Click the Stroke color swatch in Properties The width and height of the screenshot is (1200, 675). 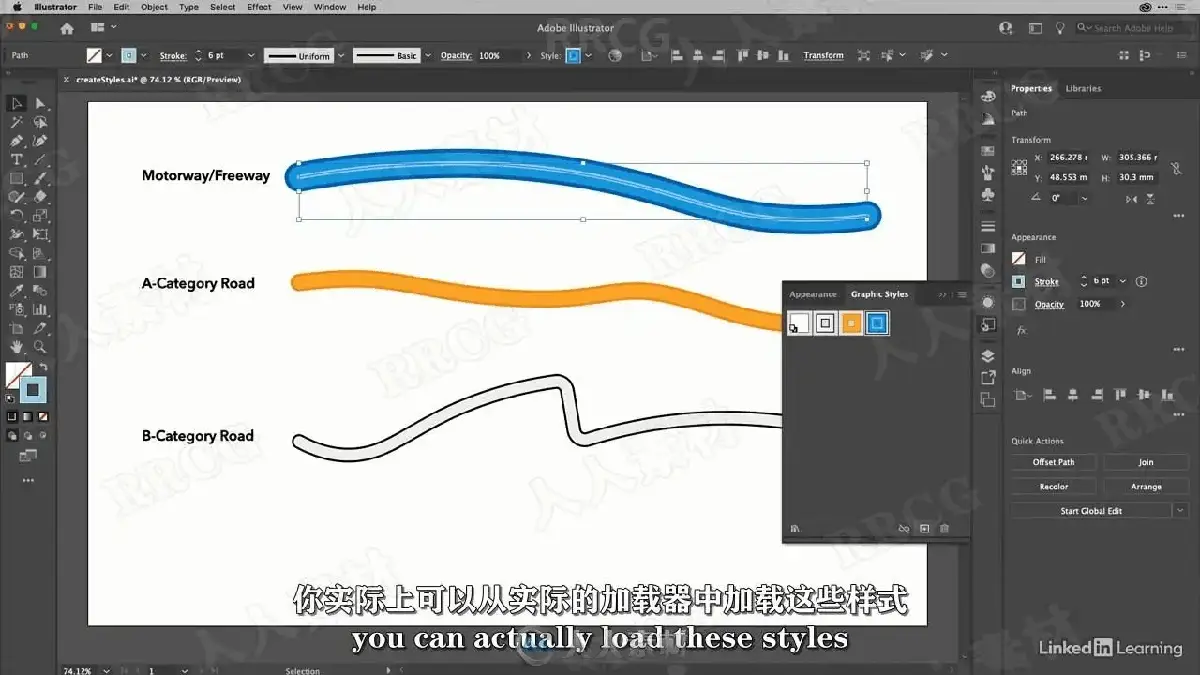coord(1019,282)
